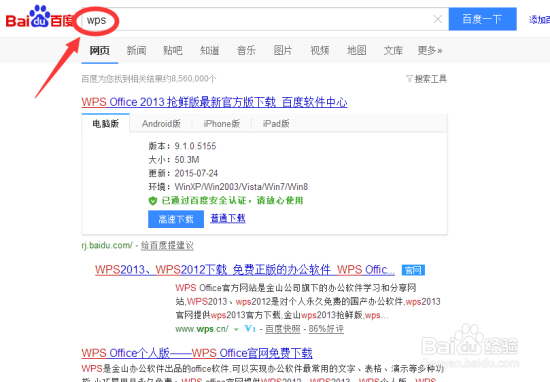Screen dimensions: 550x382
Task: Switch to Android版 download tab
Action: coord(161,123)
